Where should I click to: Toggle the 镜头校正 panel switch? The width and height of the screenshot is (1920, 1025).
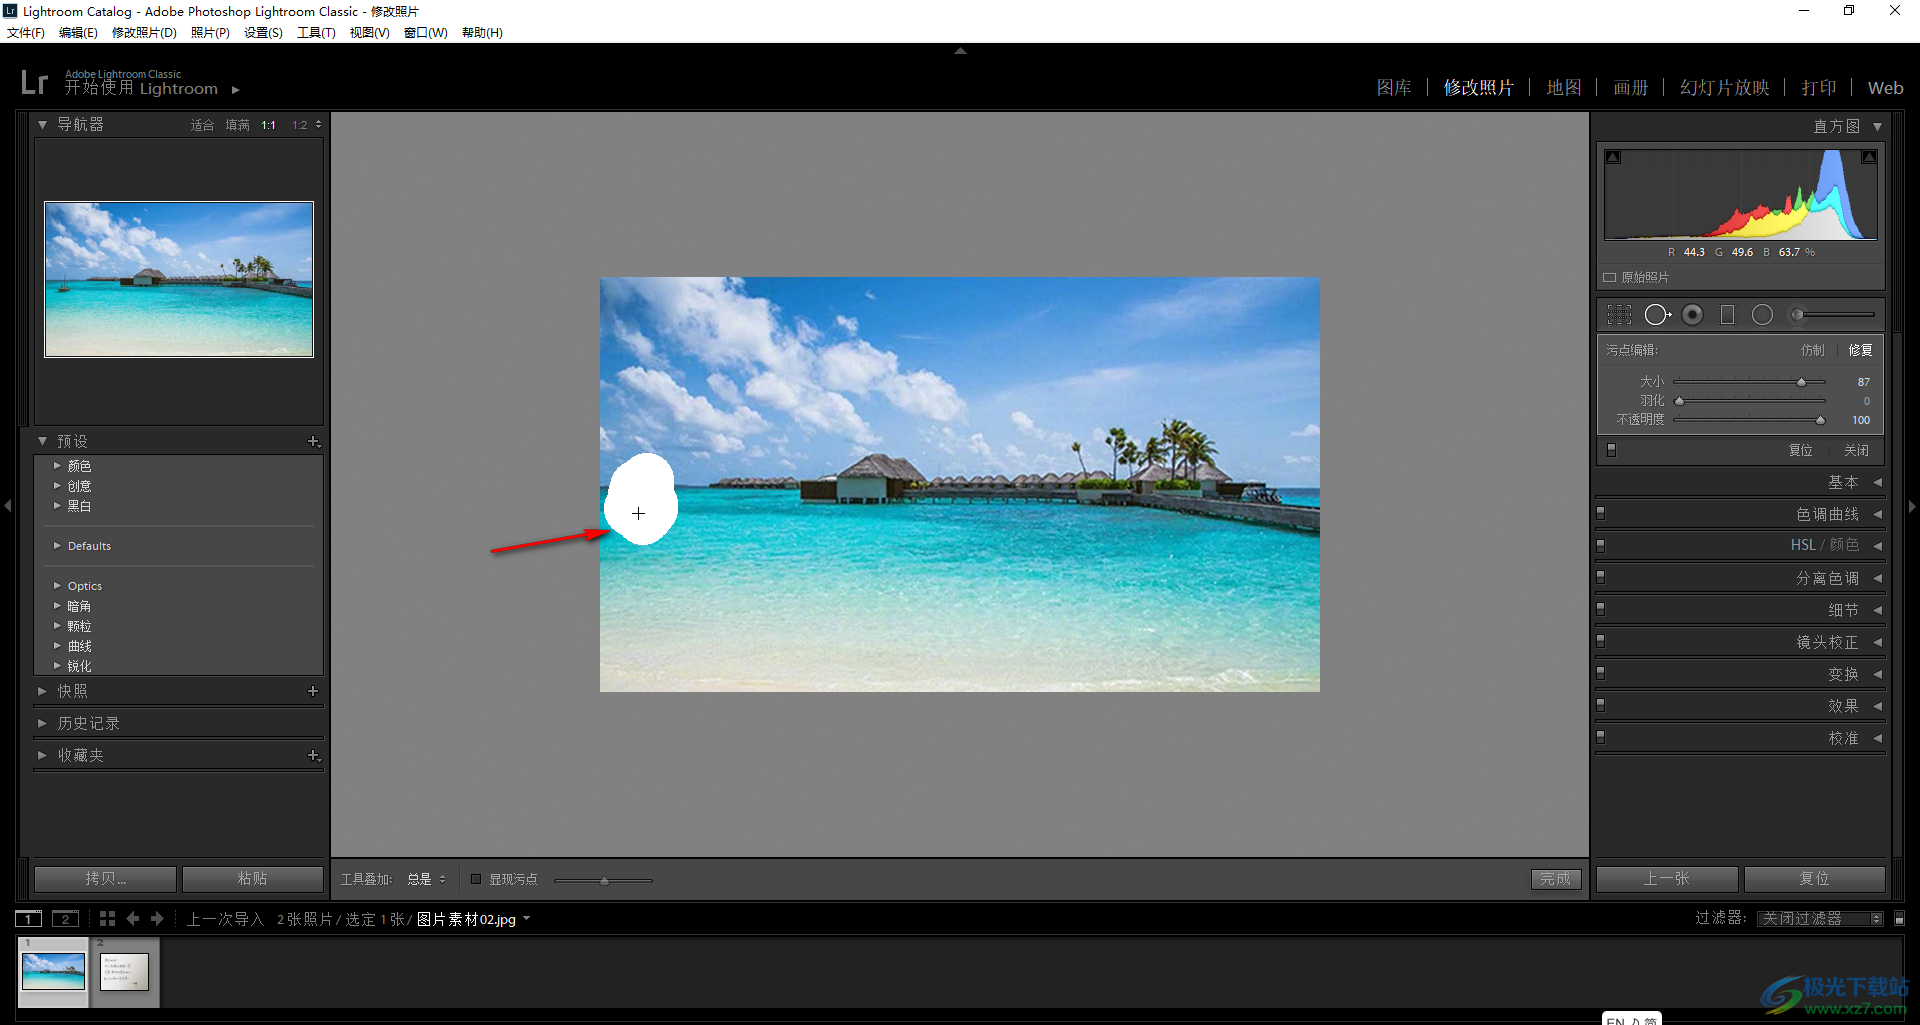tap(1601, 641)
